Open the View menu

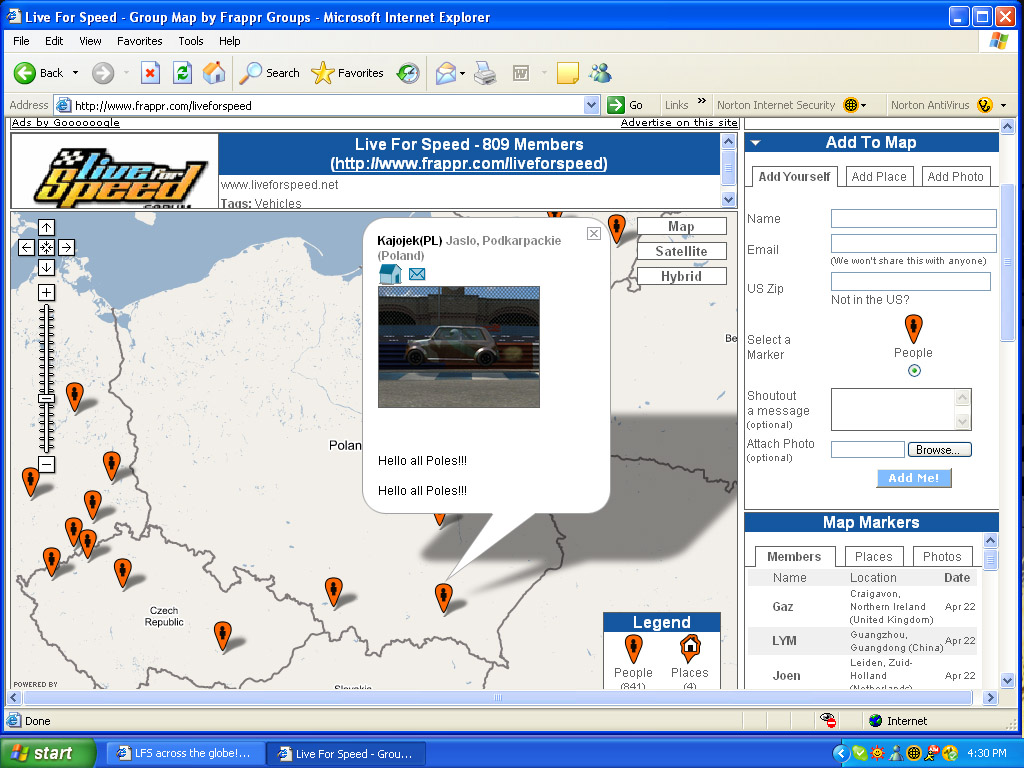point(90,41)
